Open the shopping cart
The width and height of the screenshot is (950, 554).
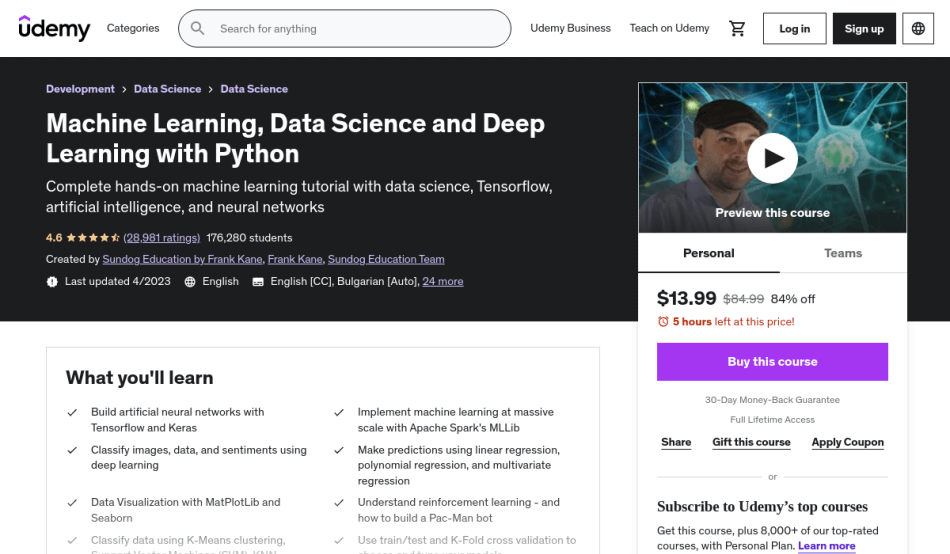pos(737,29)
